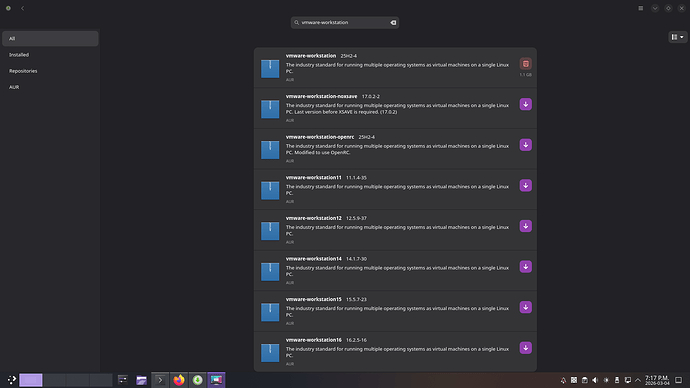Install vmware-workstation12 via download button
This screenshot has height=388, width=690.
pos(525,226)
